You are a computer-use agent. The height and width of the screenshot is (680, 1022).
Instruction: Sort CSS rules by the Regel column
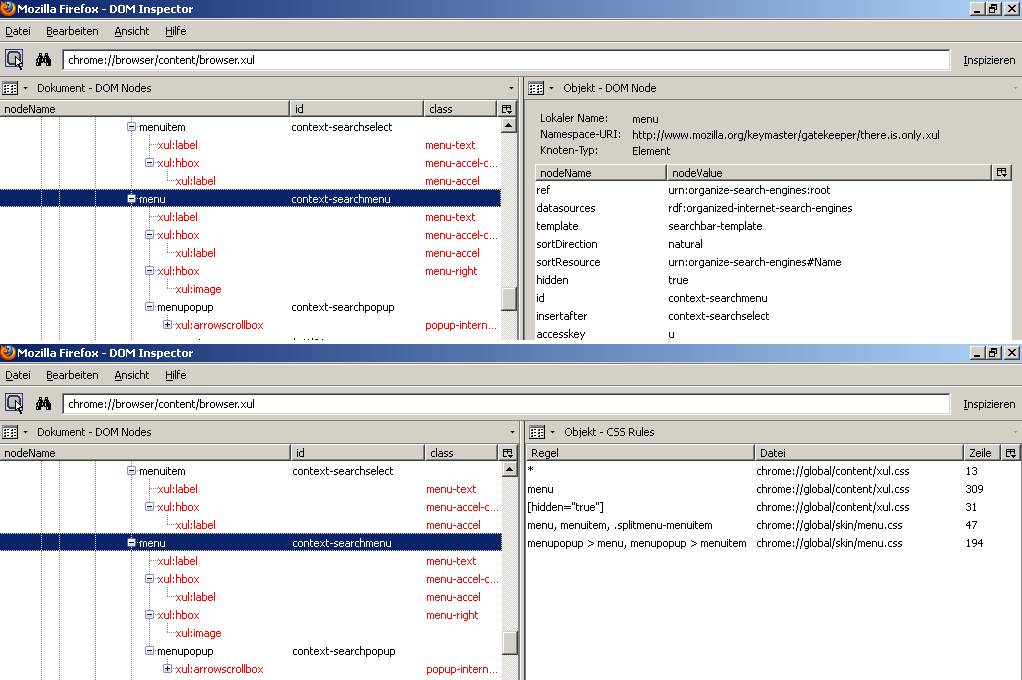(638, 453)
